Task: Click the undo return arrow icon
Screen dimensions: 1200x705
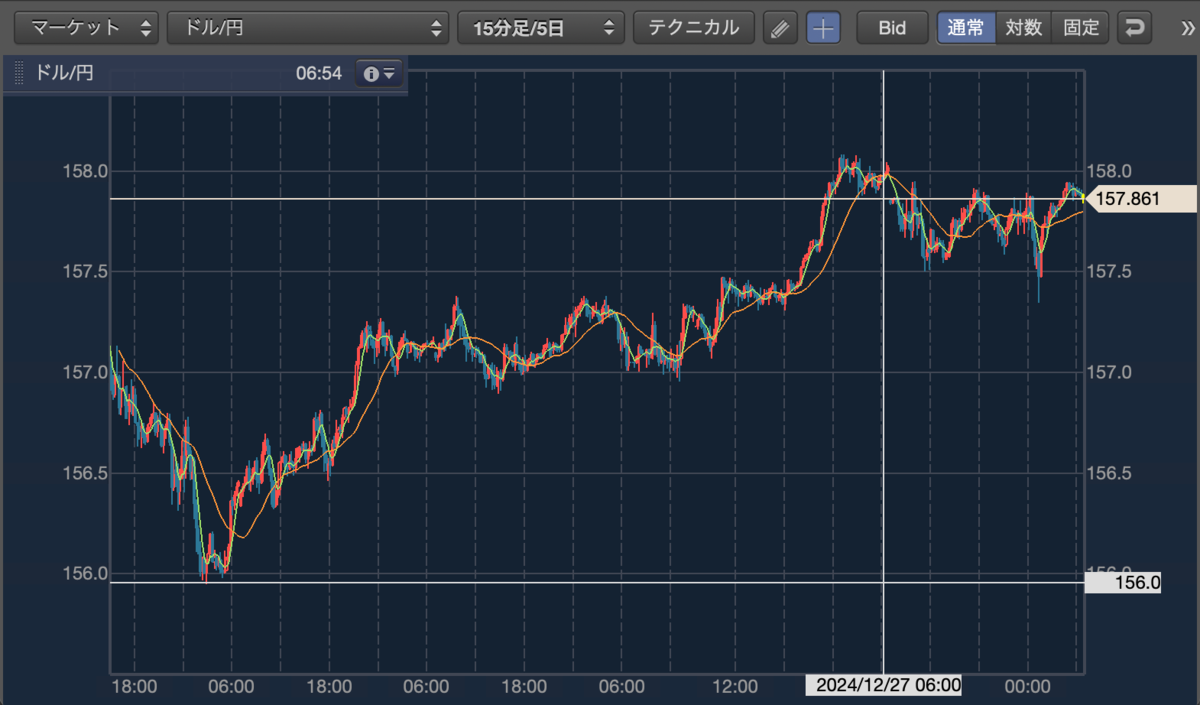Action: tap(1134, 28)
